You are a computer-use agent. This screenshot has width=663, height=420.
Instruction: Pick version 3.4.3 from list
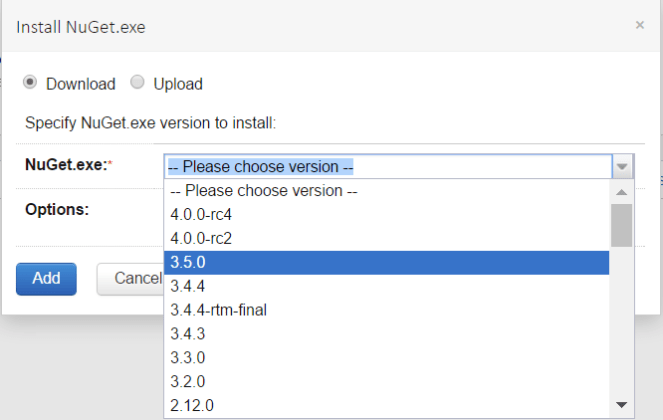[x=188, y=334]
